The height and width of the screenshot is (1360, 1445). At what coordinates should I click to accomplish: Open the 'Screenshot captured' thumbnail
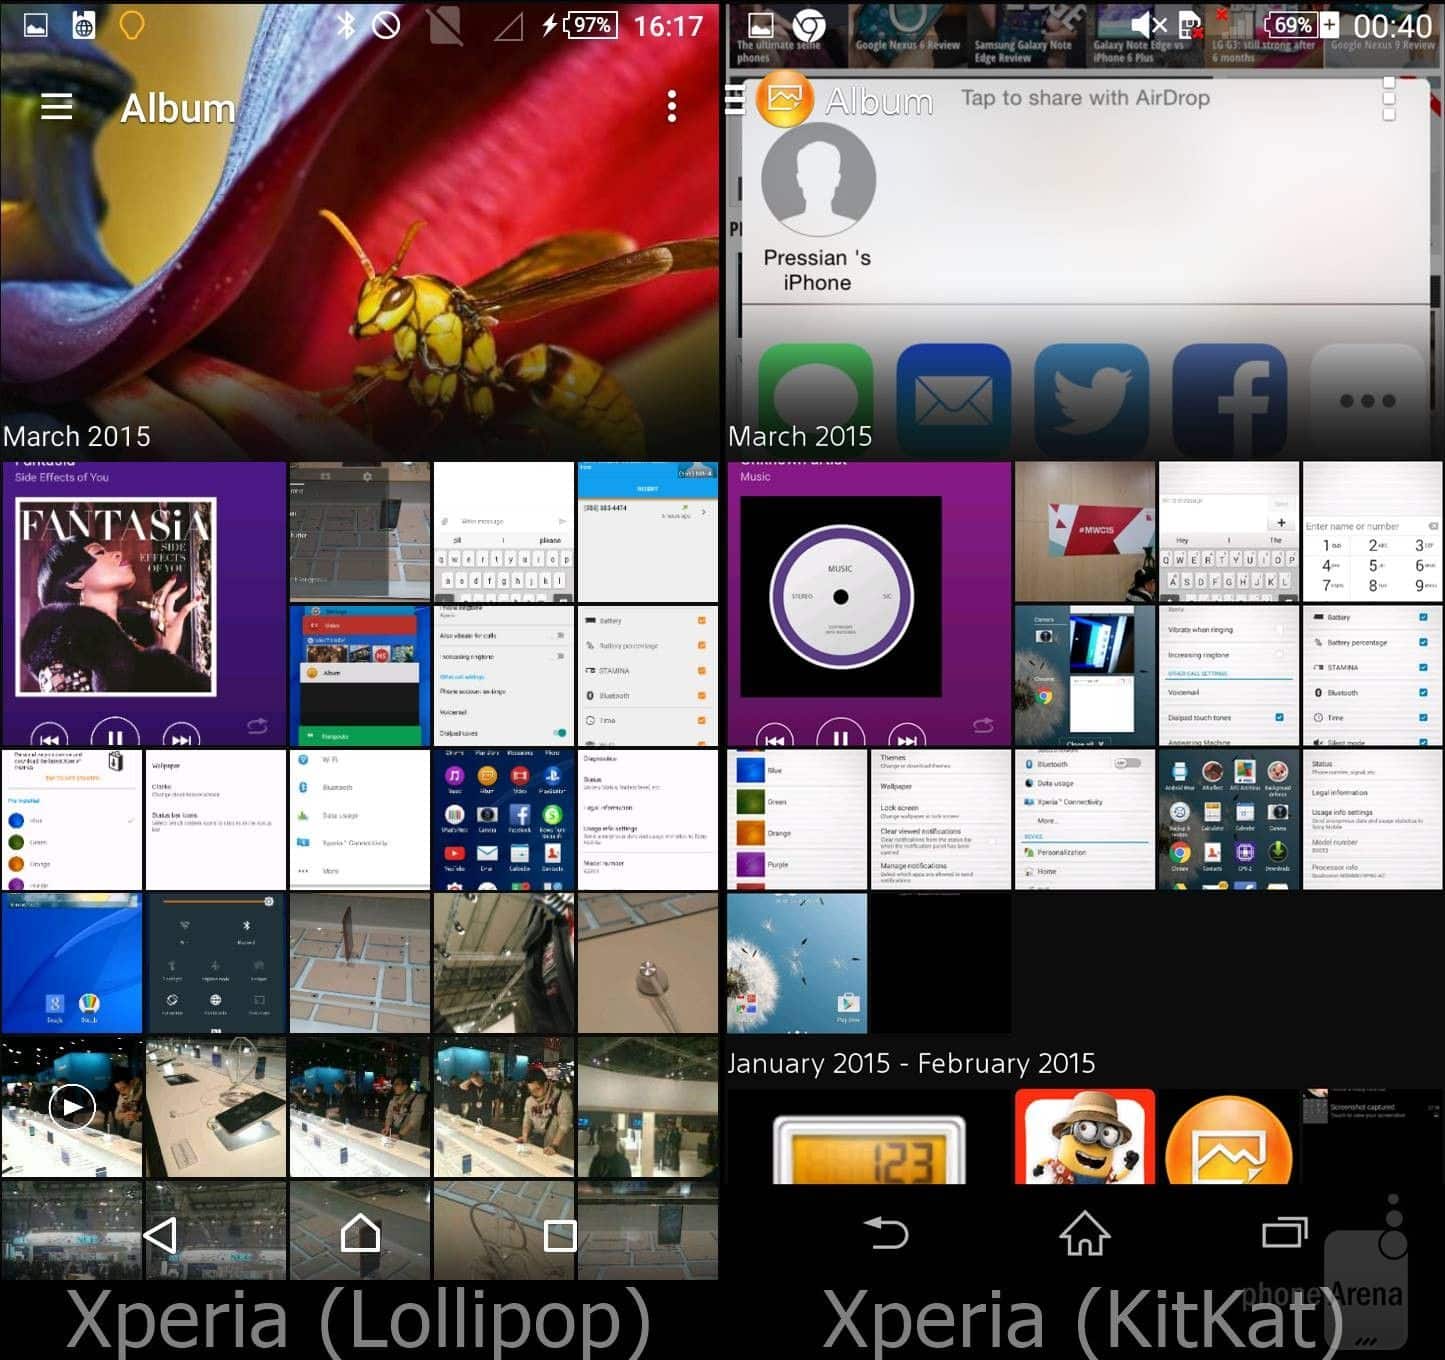[1373, 1137]
